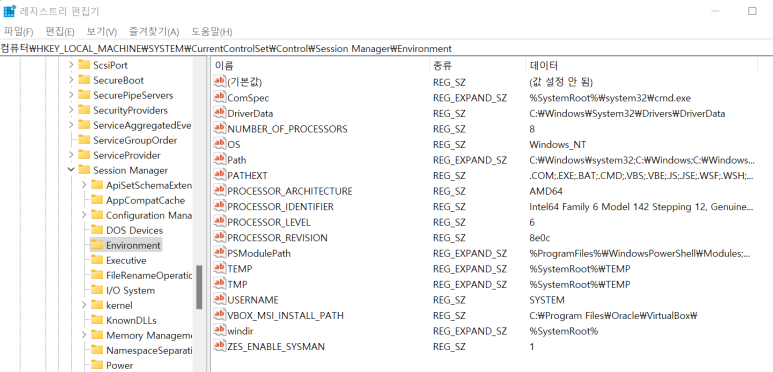
Task: Click the Power folder icon in tree
Action: point(97,365)
